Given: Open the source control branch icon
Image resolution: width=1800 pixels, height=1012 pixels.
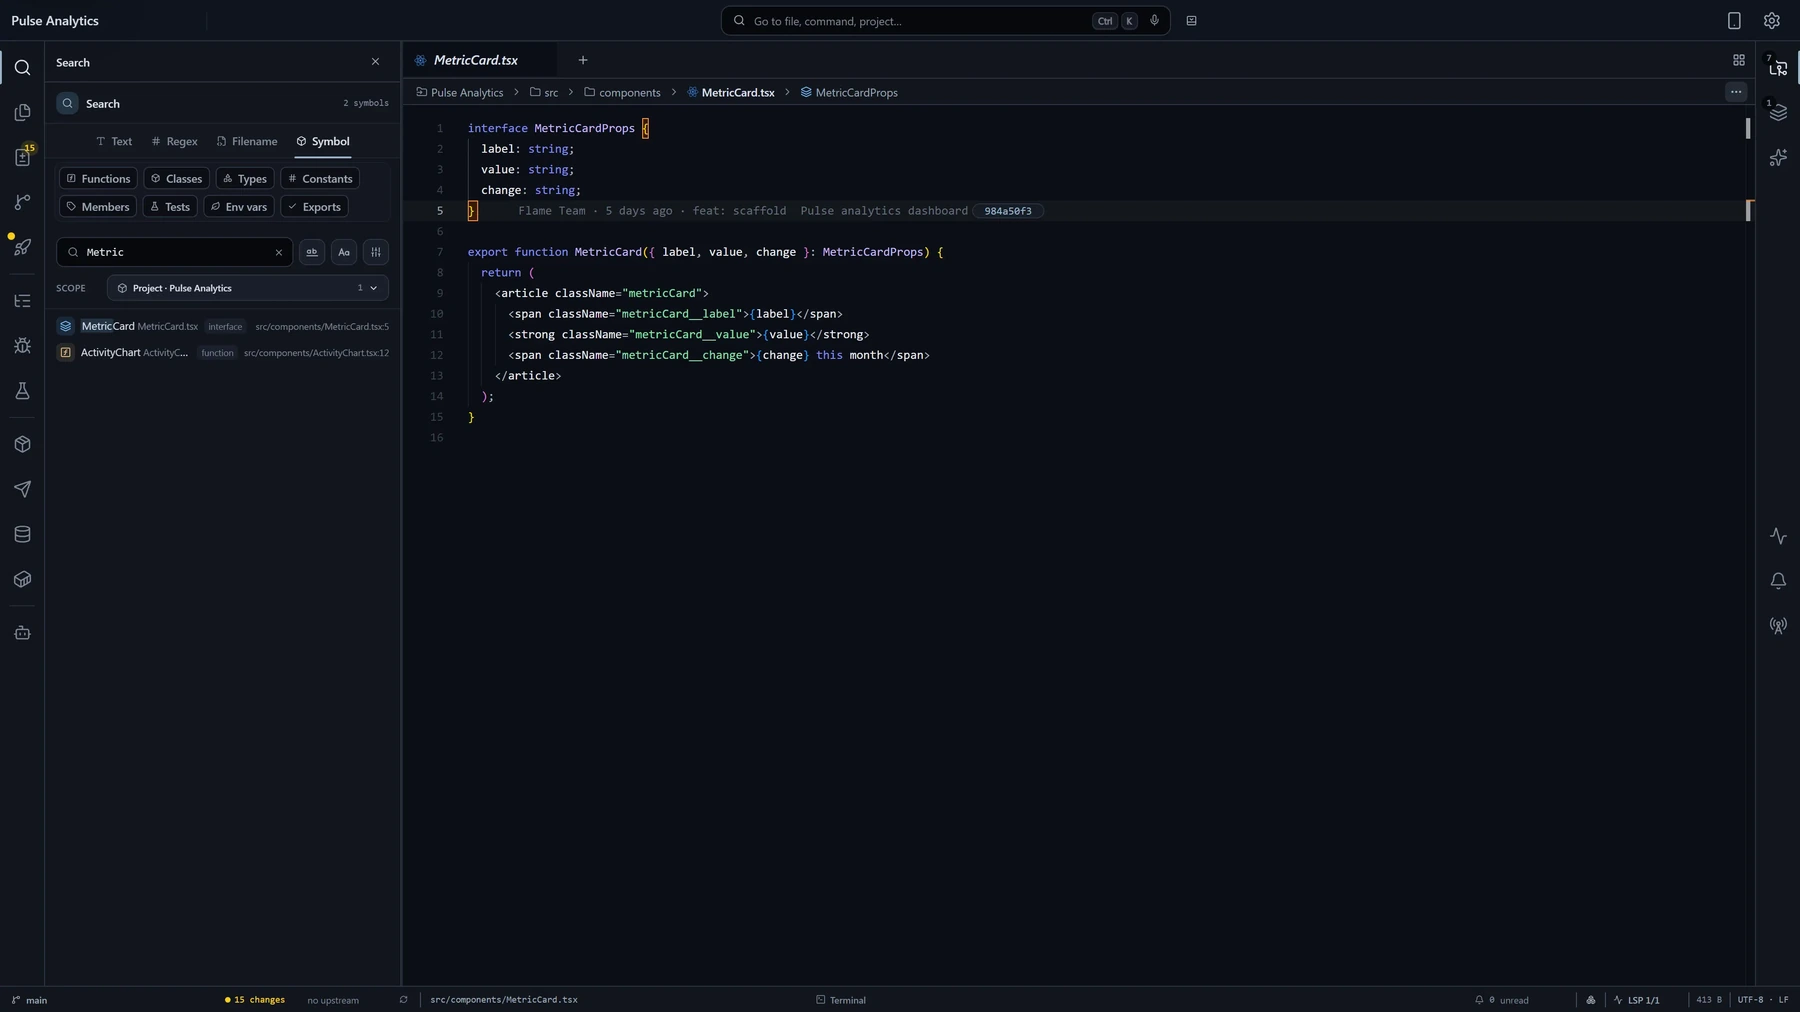Looking at the screenshot, I should [x=22, y=202].
